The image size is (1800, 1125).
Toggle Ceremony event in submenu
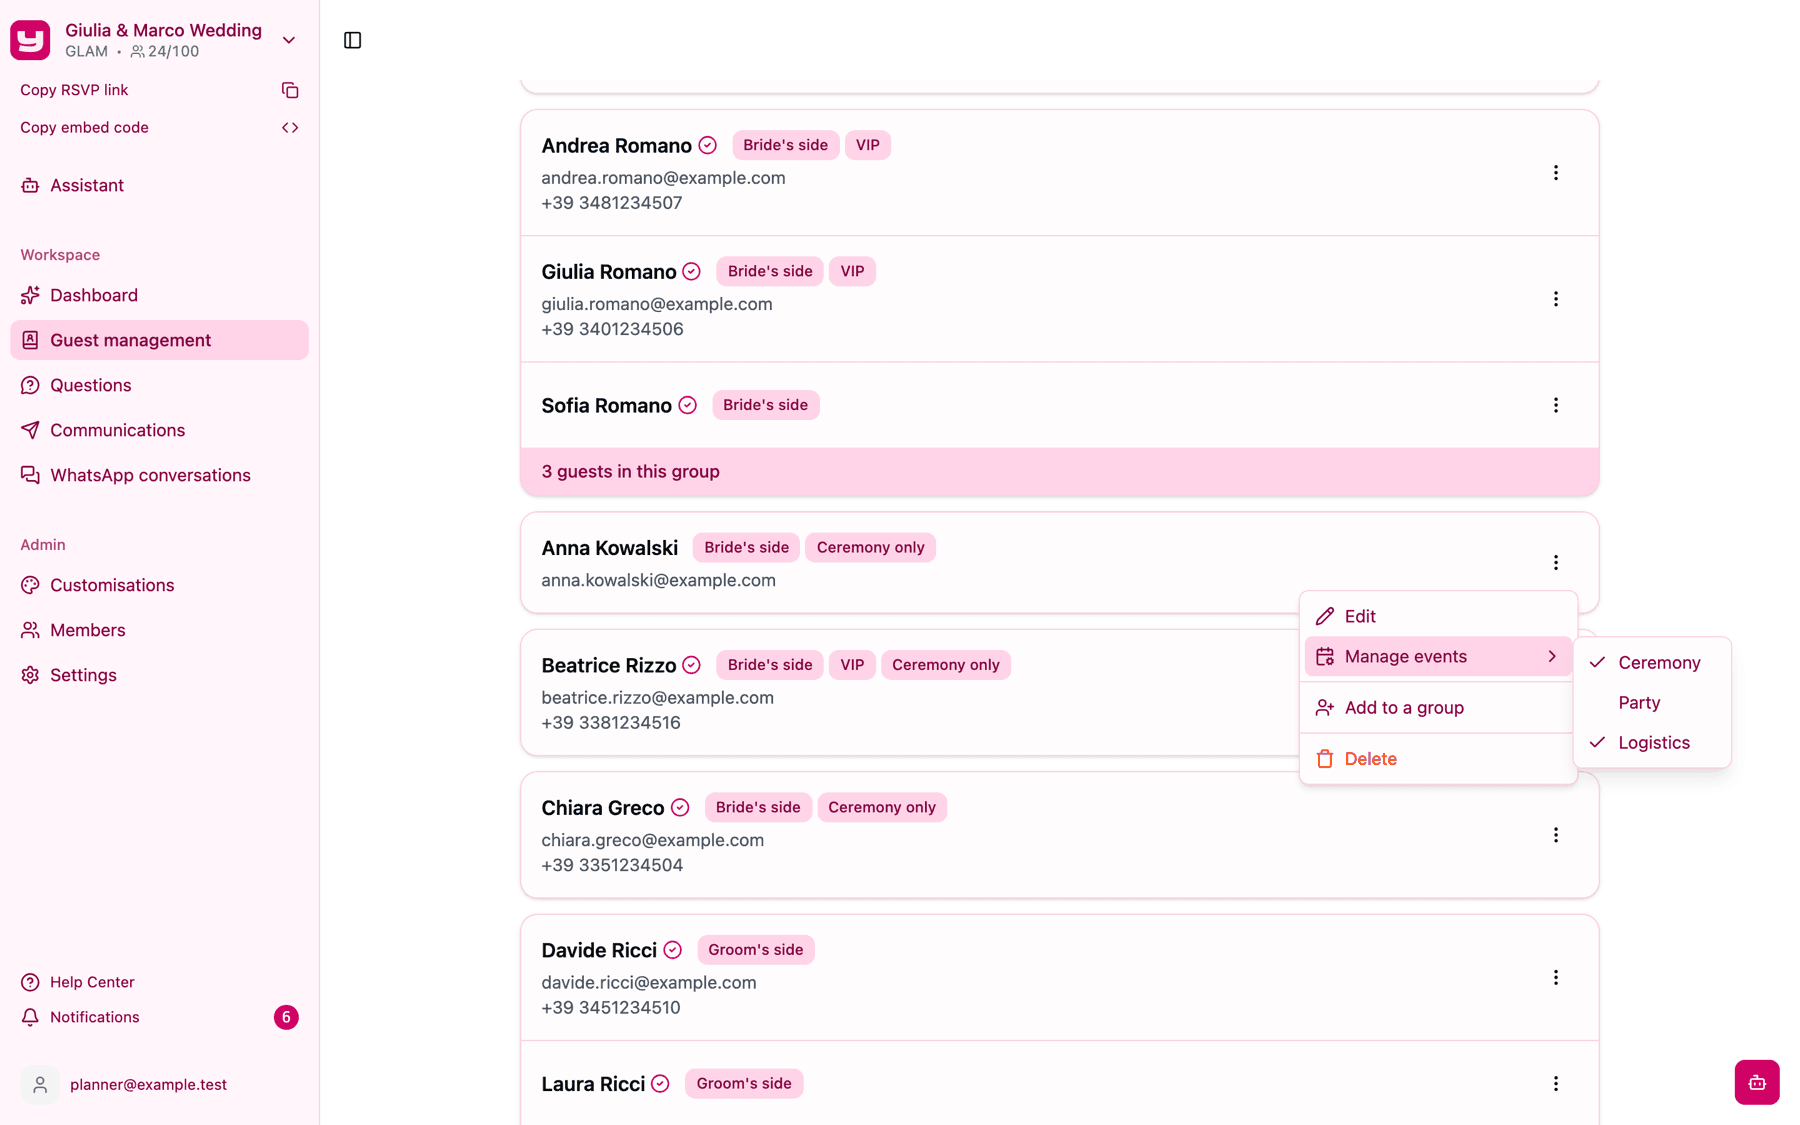[1652, 663]
